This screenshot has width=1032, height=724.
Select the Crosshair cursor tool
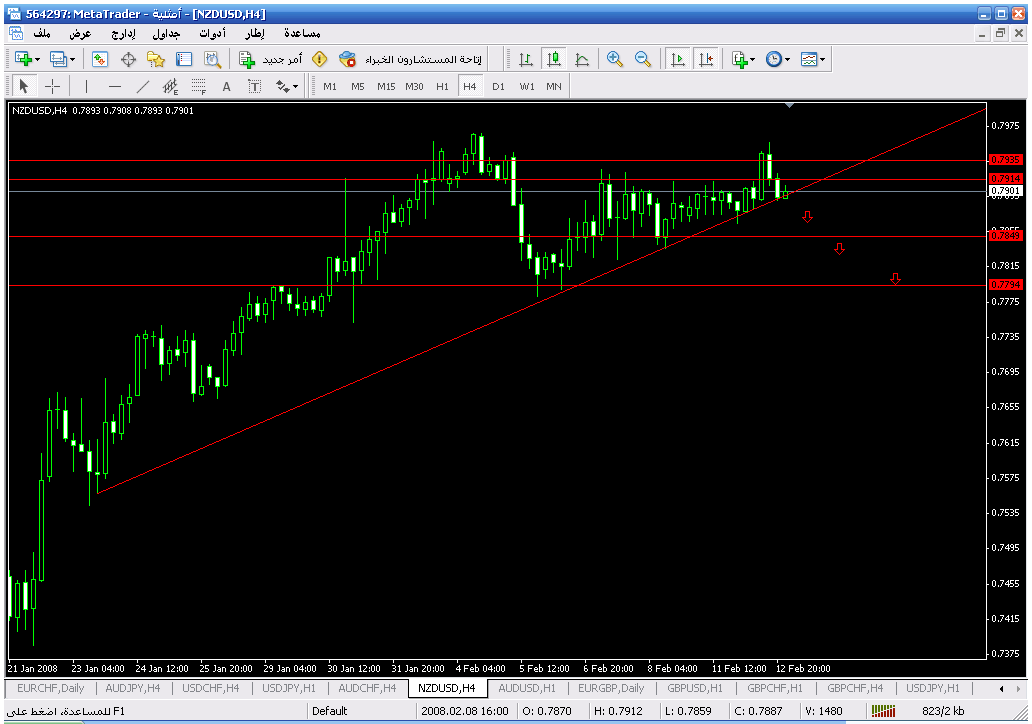click(52, 86)
